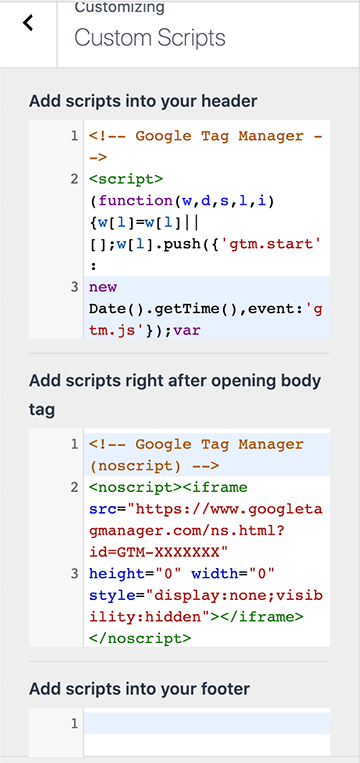This screenshot has width=360, height=763.
Task: Click the Google Tag Manager comment in header editor
Action: pyautogui.click(x=205, y=146)
